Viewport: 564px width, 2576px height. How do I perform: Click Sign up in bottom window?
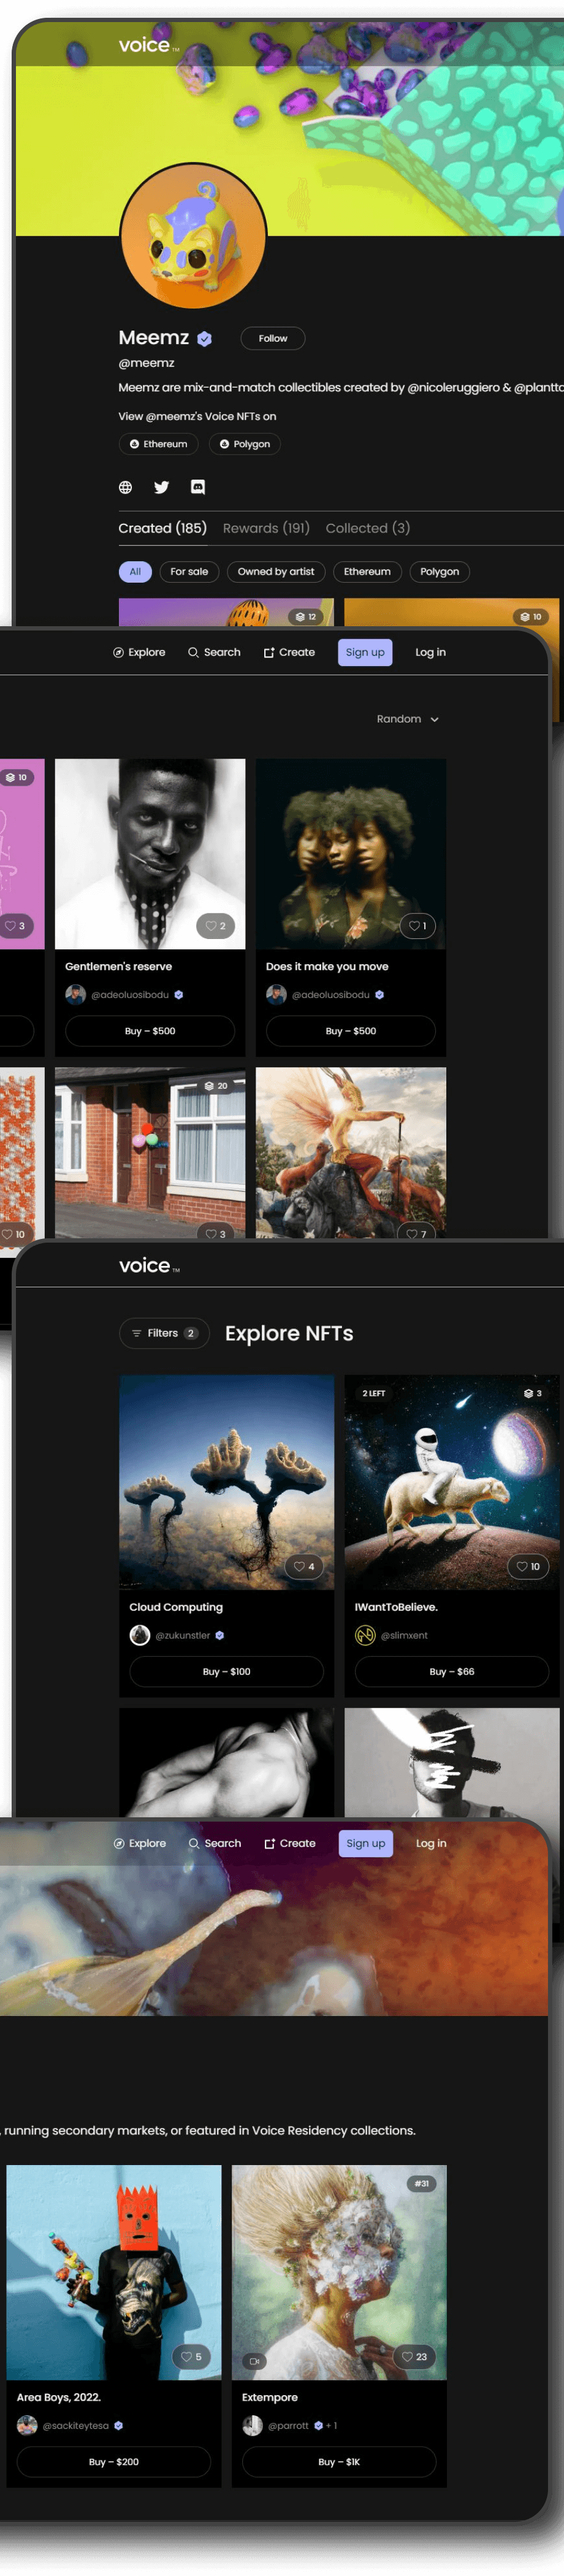(x=365, y=1843)
